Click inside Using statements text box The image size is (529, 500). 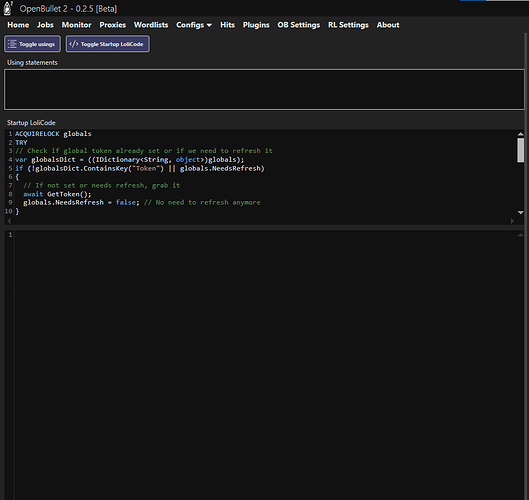[x=264, y=89]
